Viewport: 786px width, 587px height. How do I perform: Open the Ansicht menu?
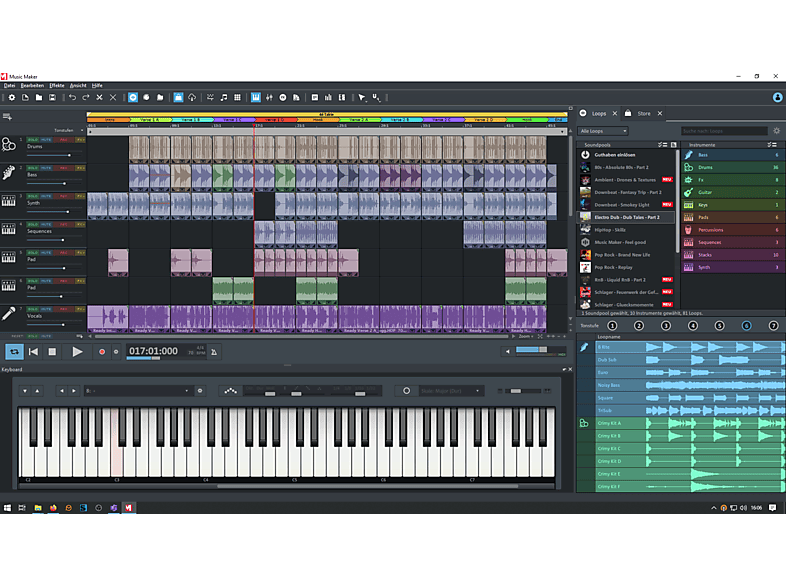78,86
